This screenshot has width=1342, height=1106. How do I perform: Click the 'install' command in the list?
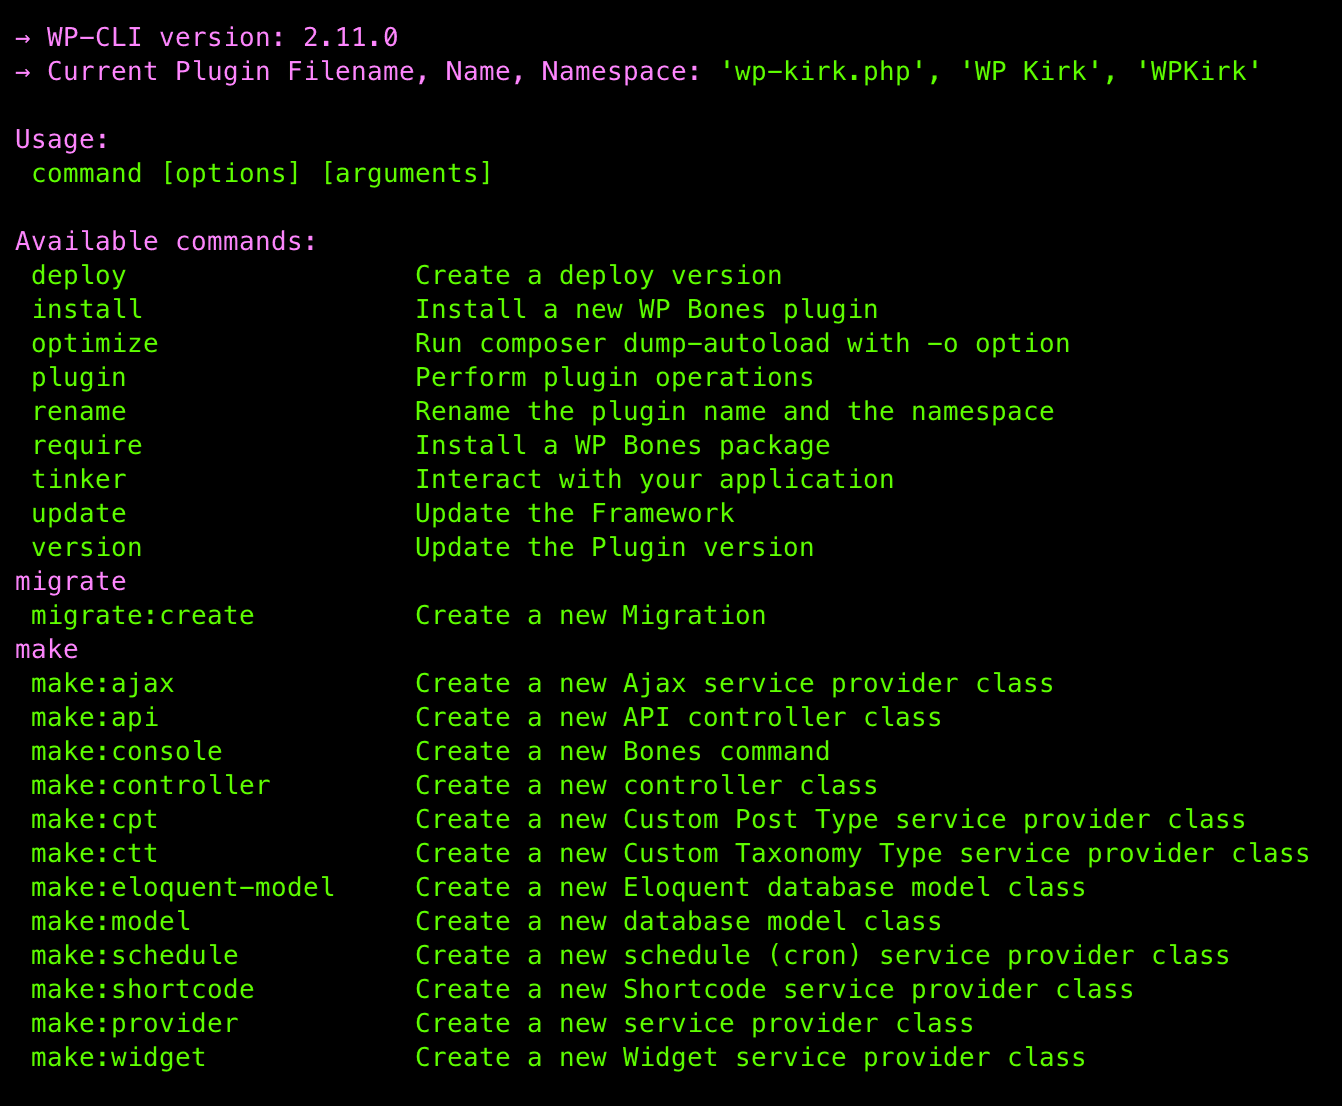click(x=87, y=310)
